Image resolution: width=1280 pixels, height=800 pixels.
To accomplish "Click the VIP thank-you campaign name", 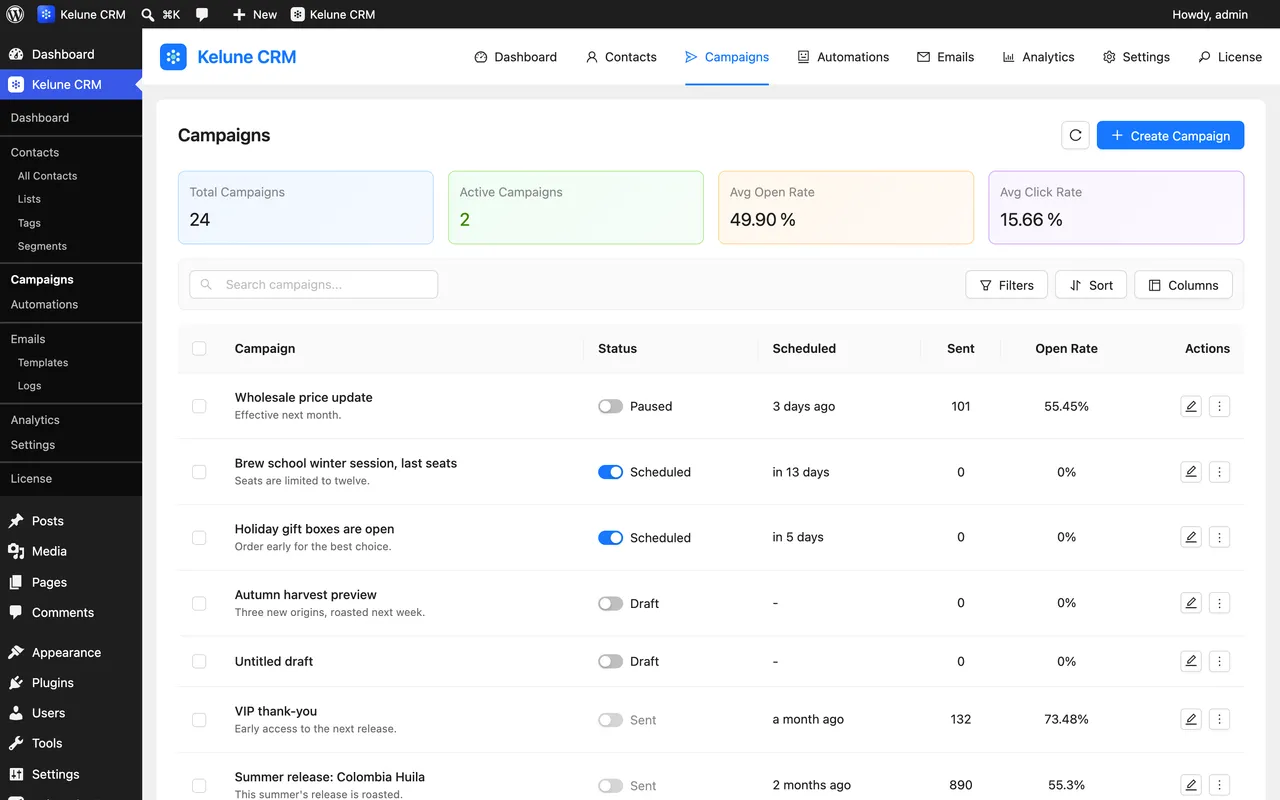I will click(276, 711).
